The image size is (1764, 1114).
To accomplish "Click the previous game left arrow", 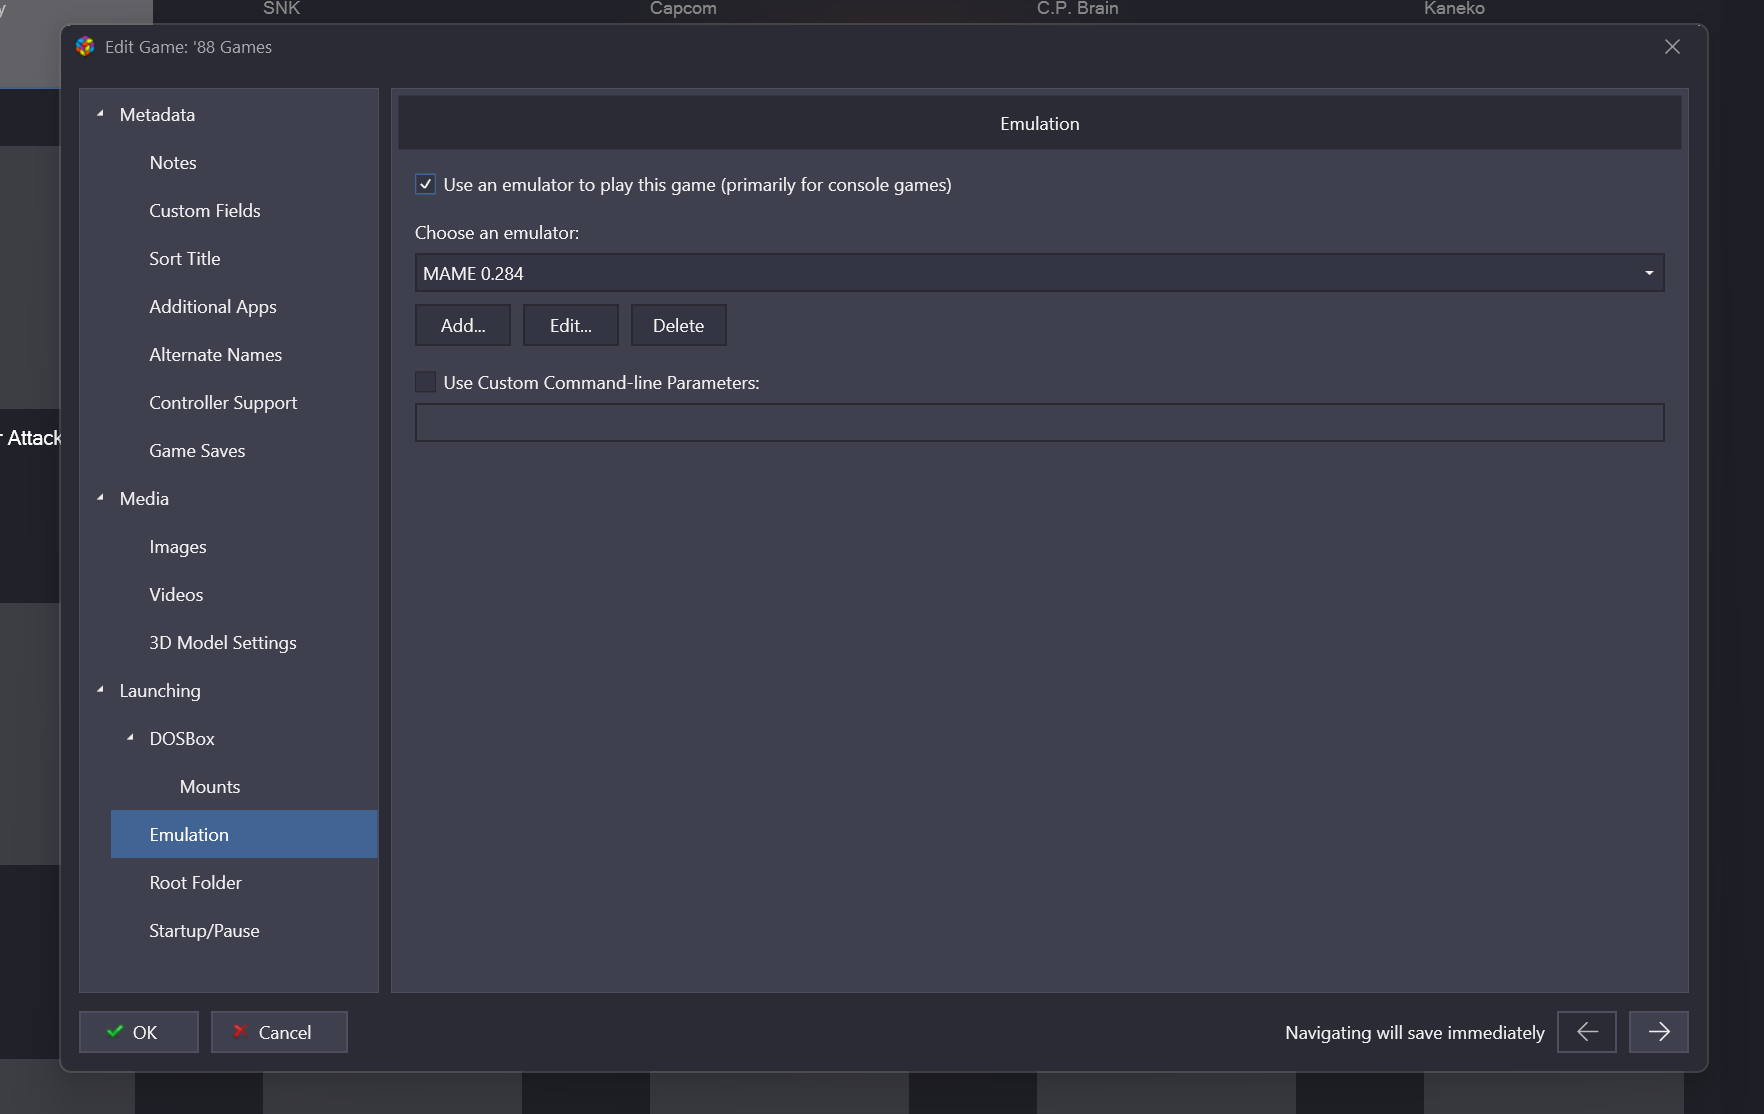I will [x=1586, y=1032].
